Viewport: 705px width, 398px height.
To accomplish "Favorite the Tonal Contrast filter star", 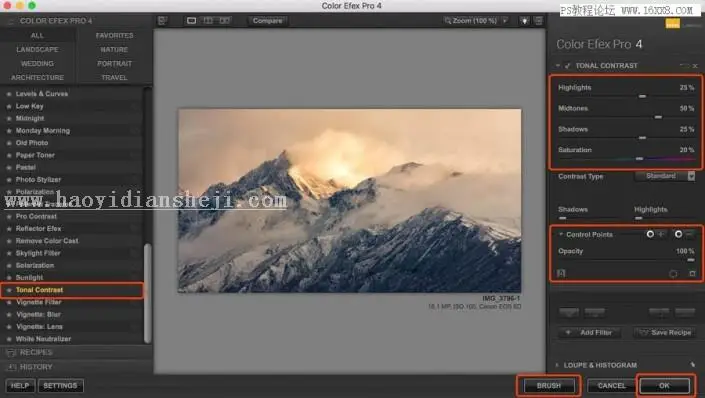I will pyautogui.click(x=9, y=290).
